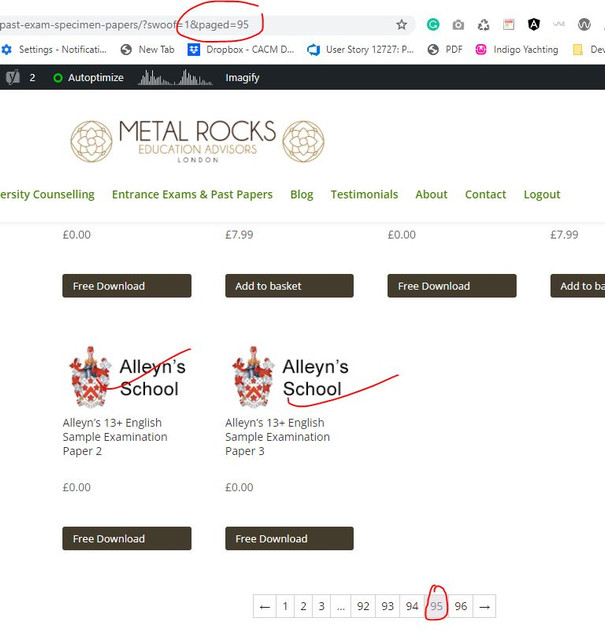This screenshot has width=605, height=640.
Task: Click the Logout link
Action: [x=542, y=194]
